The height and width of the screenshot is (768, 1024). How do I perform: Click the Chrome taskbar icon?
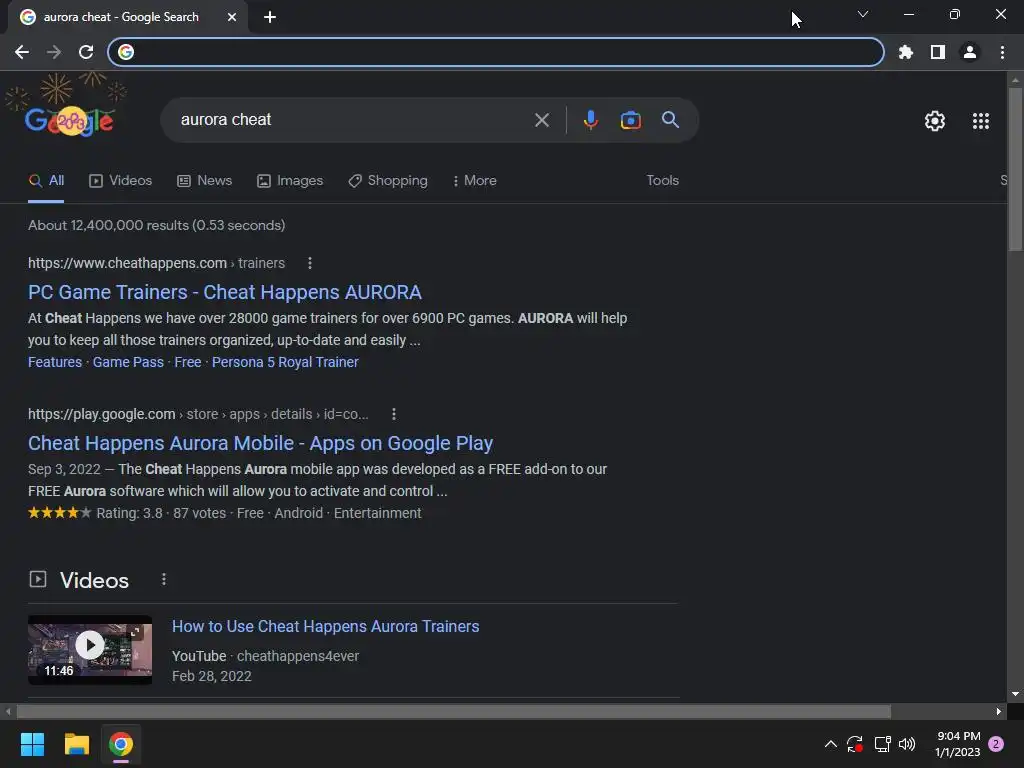tap(121, 744)
